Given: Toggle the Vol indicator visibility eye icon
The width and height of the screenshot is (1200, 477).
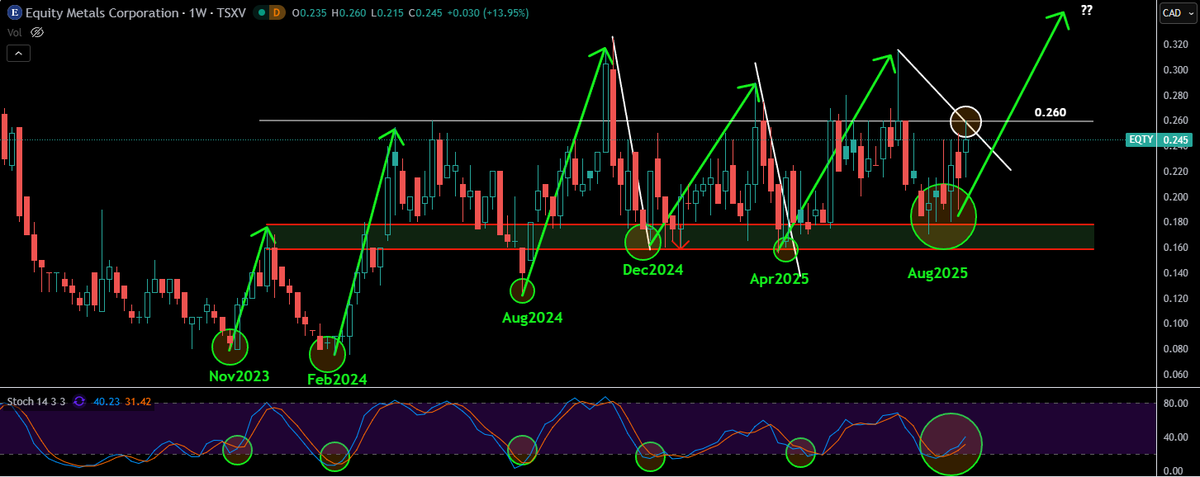Looking at the screenshot, I should 37,32.
